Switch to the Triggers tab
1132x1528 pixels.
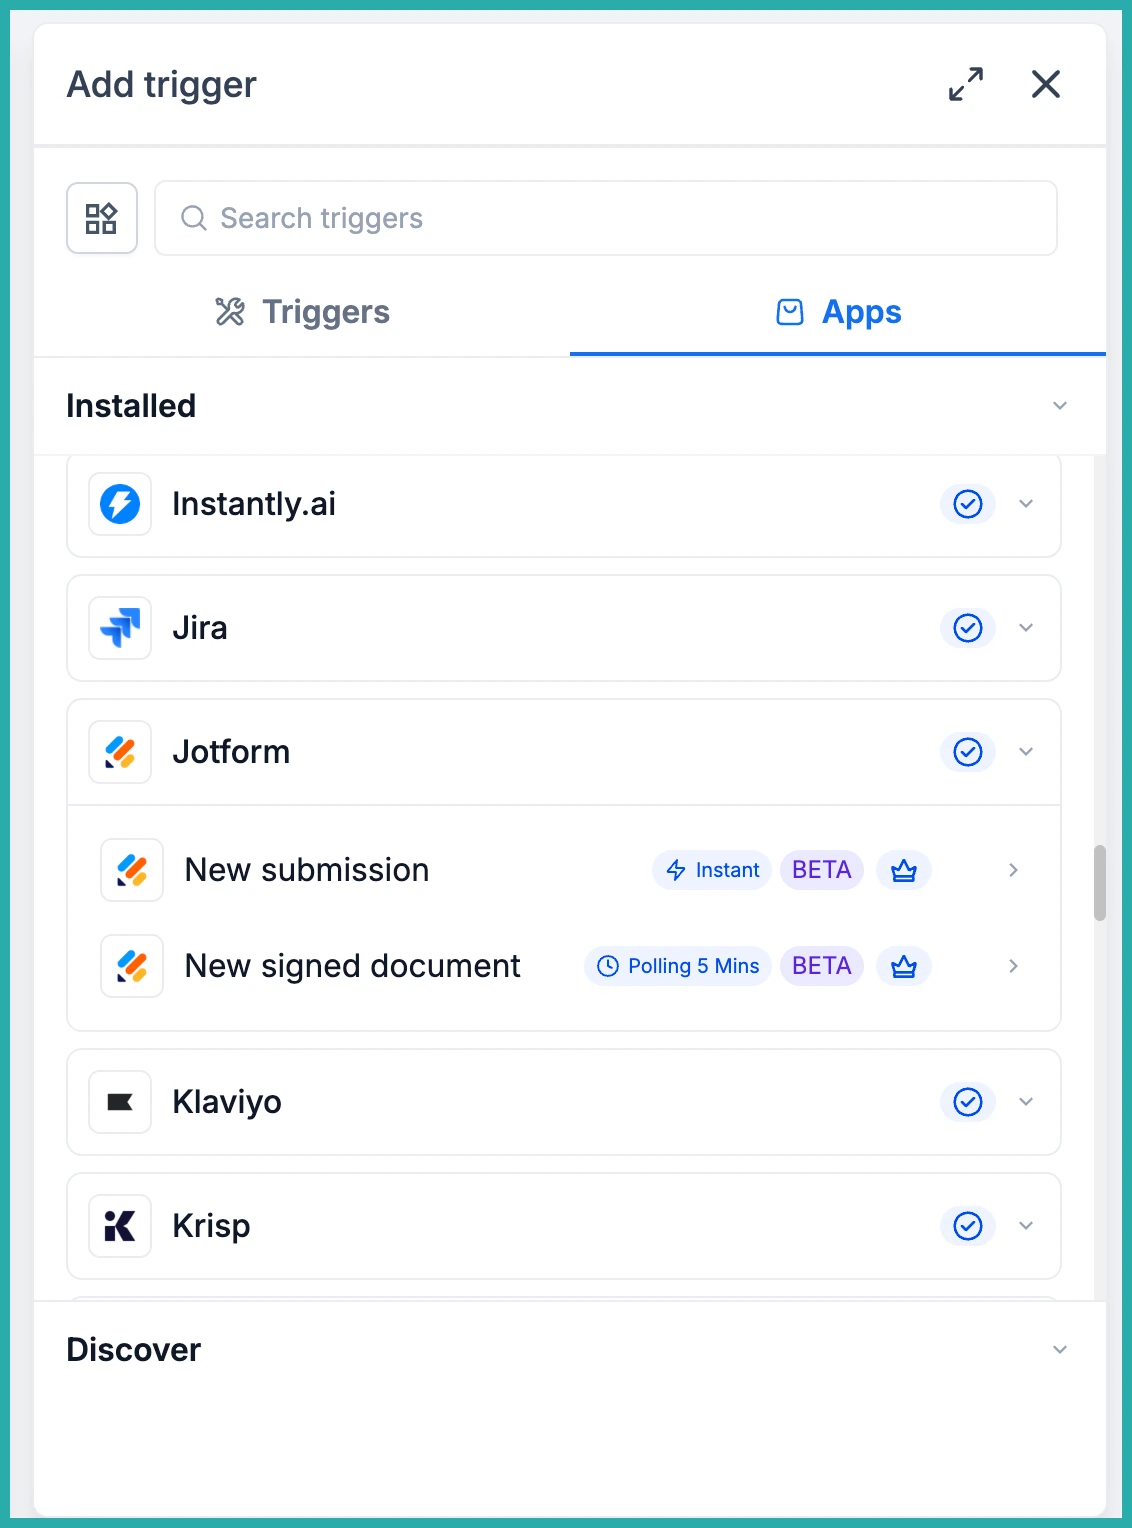point(302,312)
